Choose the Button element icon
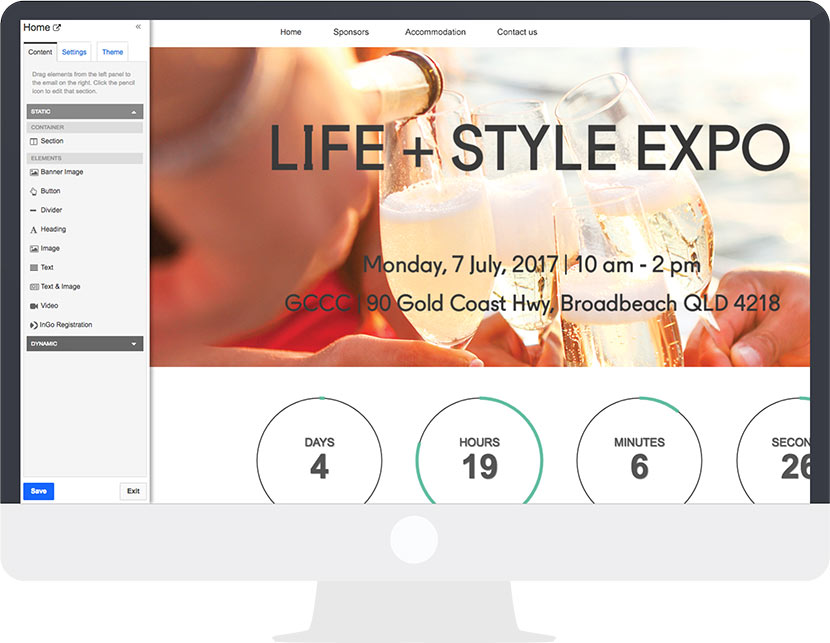This screenshot has height=643, width=830. coord(33,191)
